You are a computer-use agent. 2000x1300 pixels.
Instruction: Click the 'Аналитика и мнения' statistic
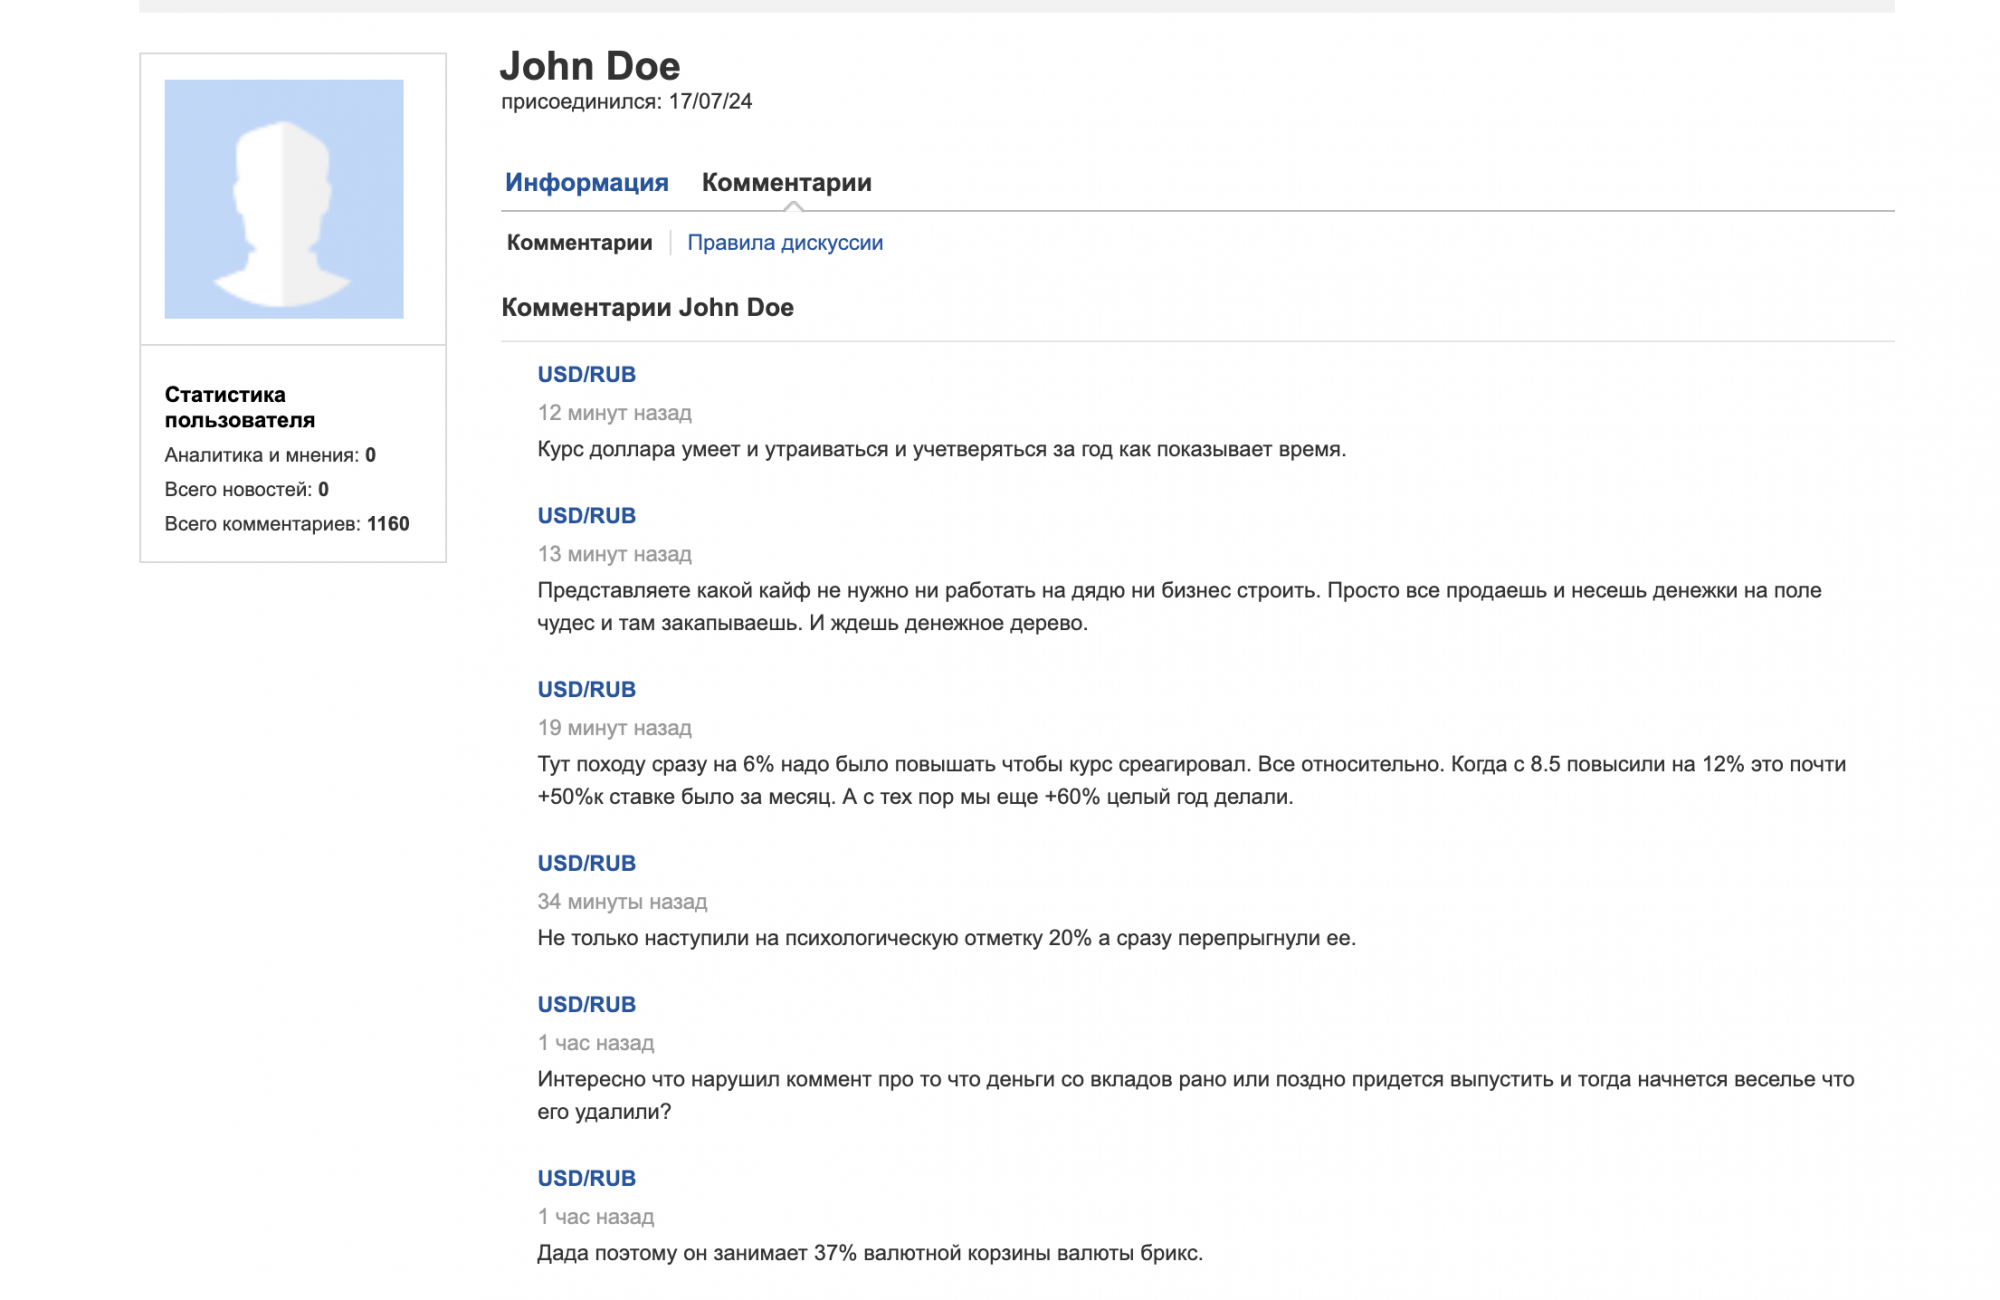tap(270, 455)
